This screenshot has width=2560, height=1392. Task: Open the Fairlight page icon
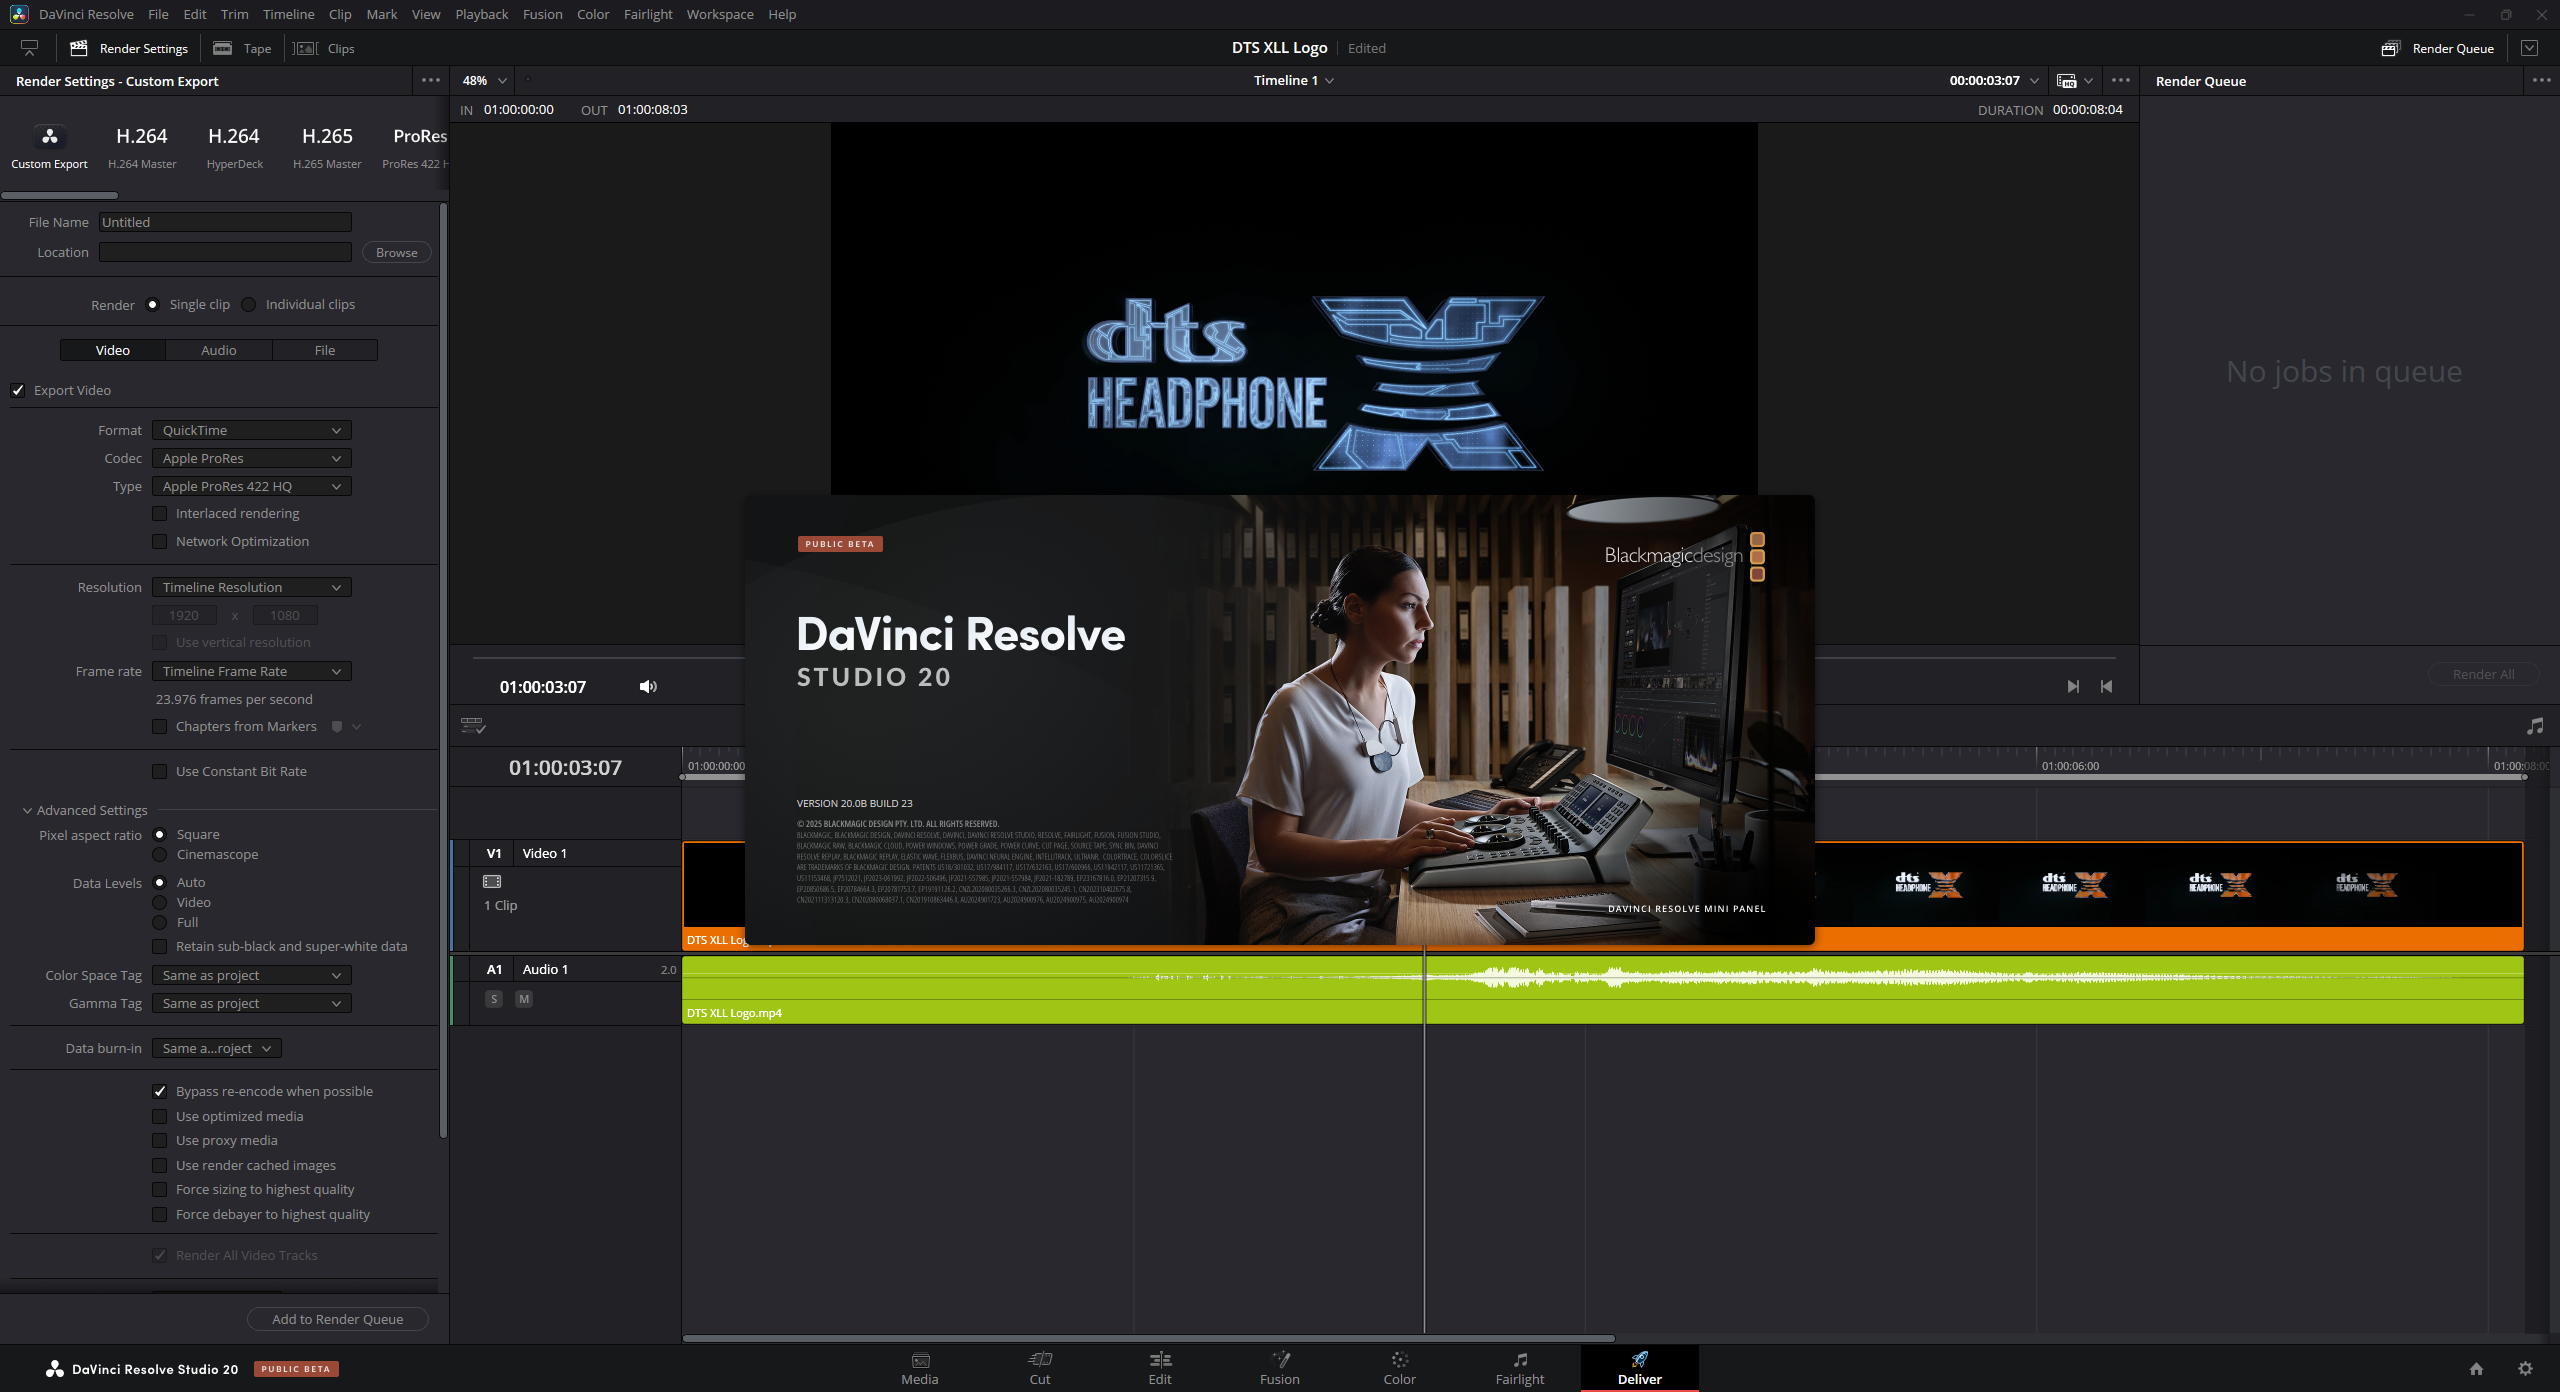(x=1519, y=1360)
